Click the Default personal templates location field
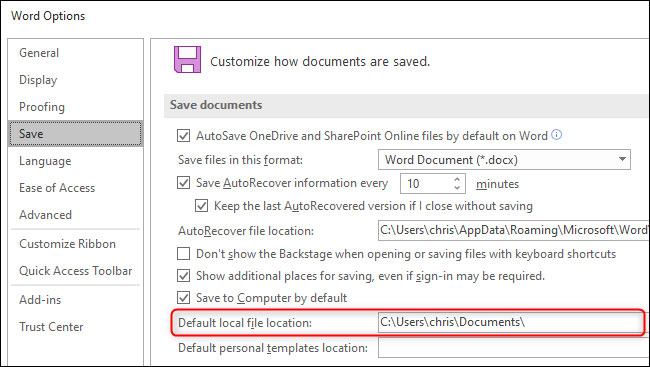The image size is (650, 367). pos(514,348)
